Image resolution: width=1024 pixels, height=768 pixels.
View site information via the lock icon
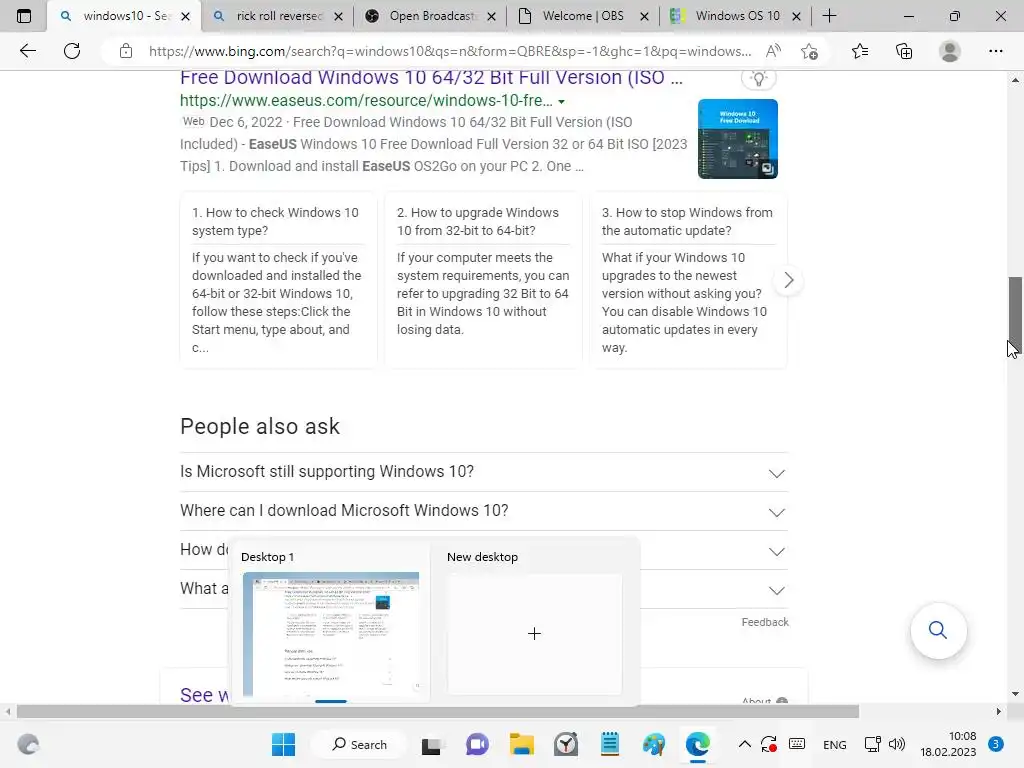click(126, 51)
